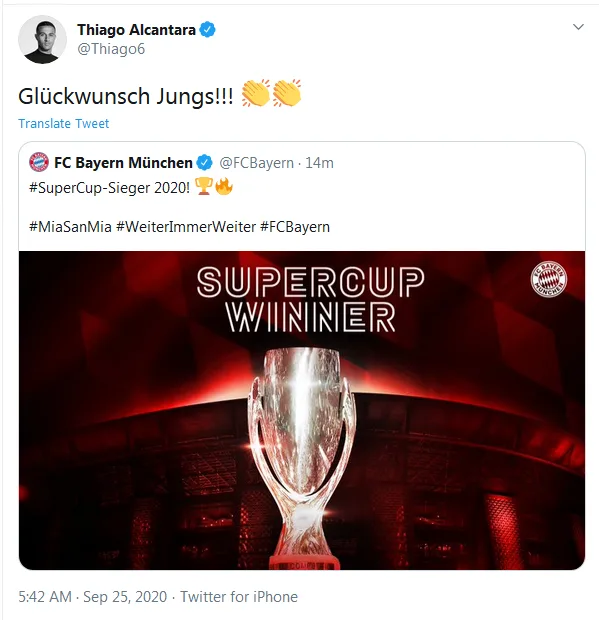Click the trophy emoji in quoted tweet
599x620 pixels.
point(204,186)
